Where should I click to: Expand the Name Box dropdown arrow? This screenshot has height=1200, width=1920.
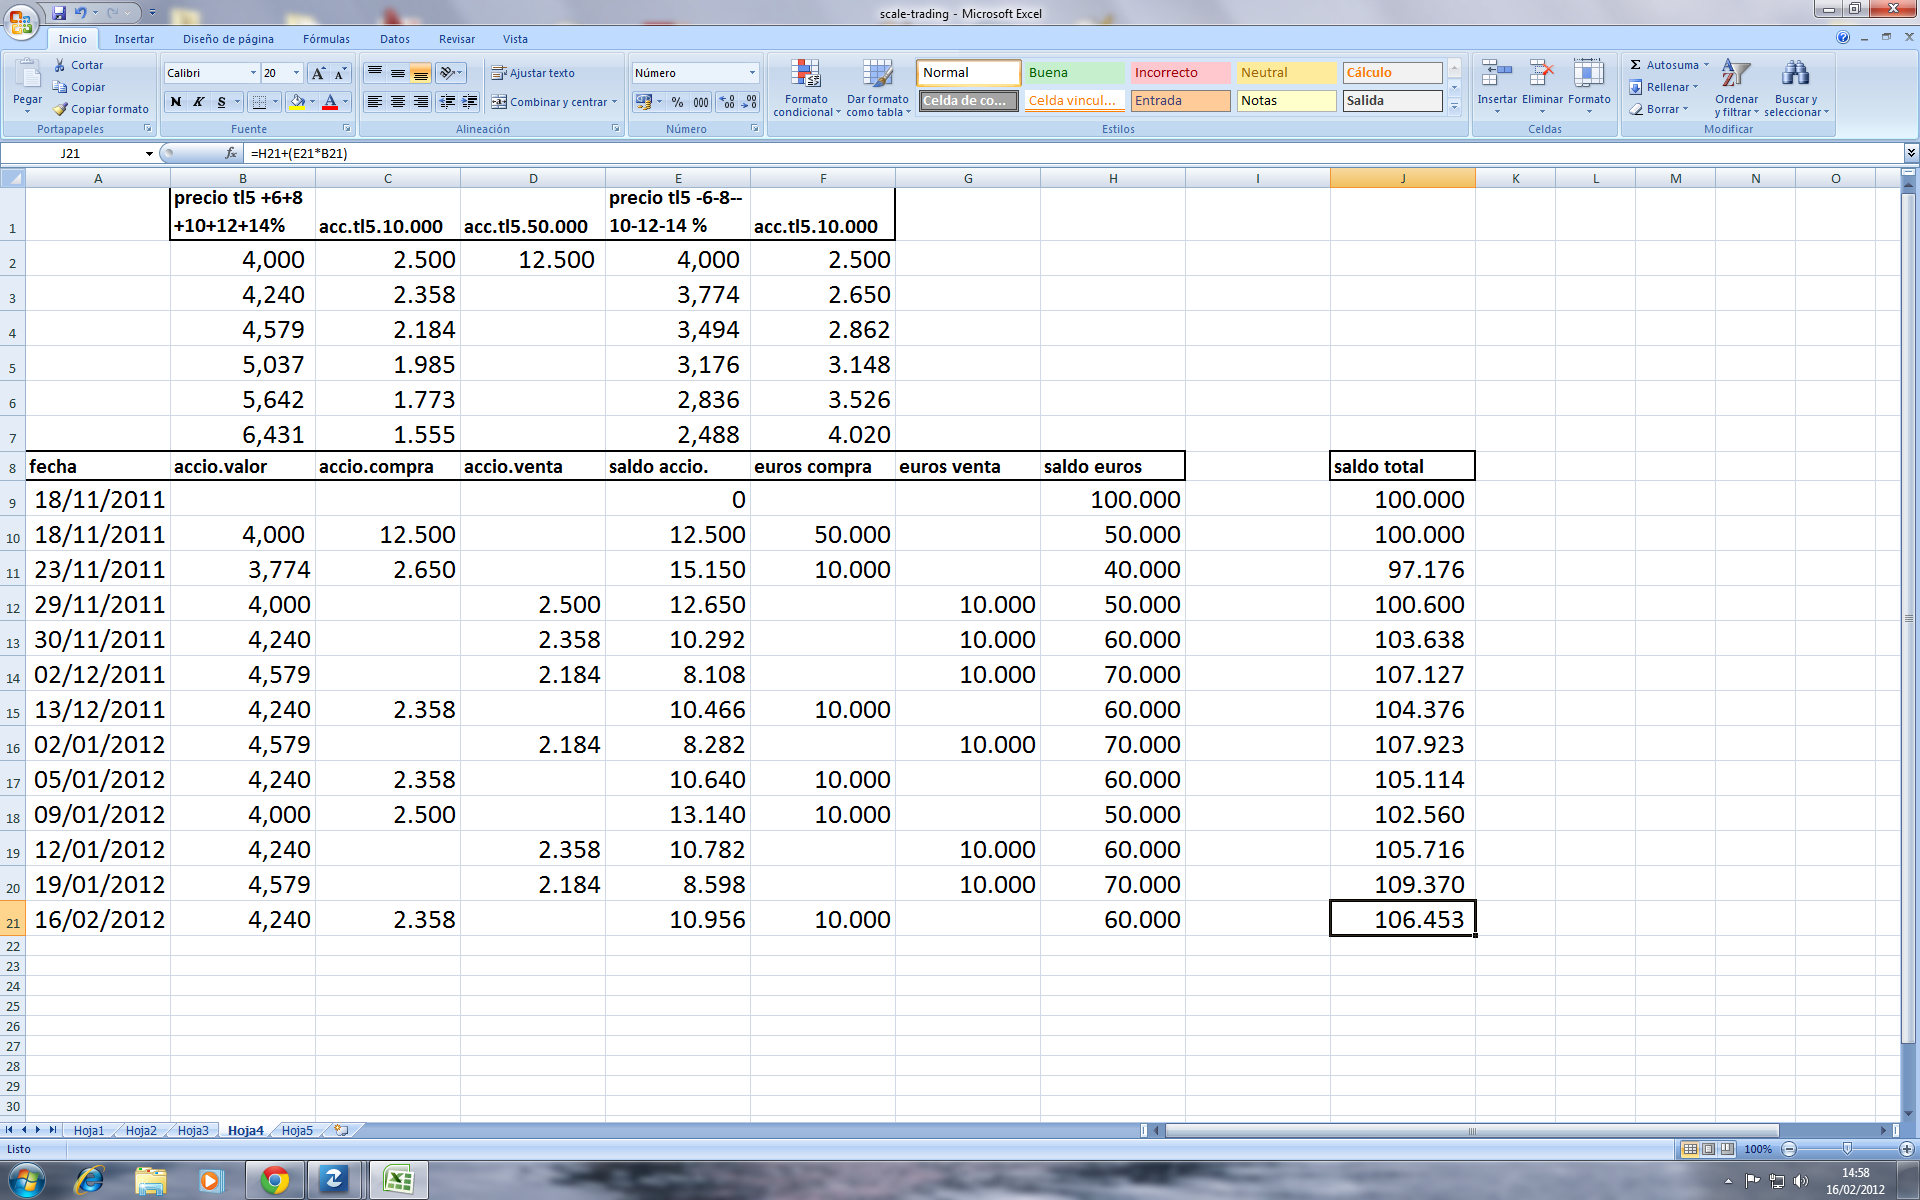[149, 153]
